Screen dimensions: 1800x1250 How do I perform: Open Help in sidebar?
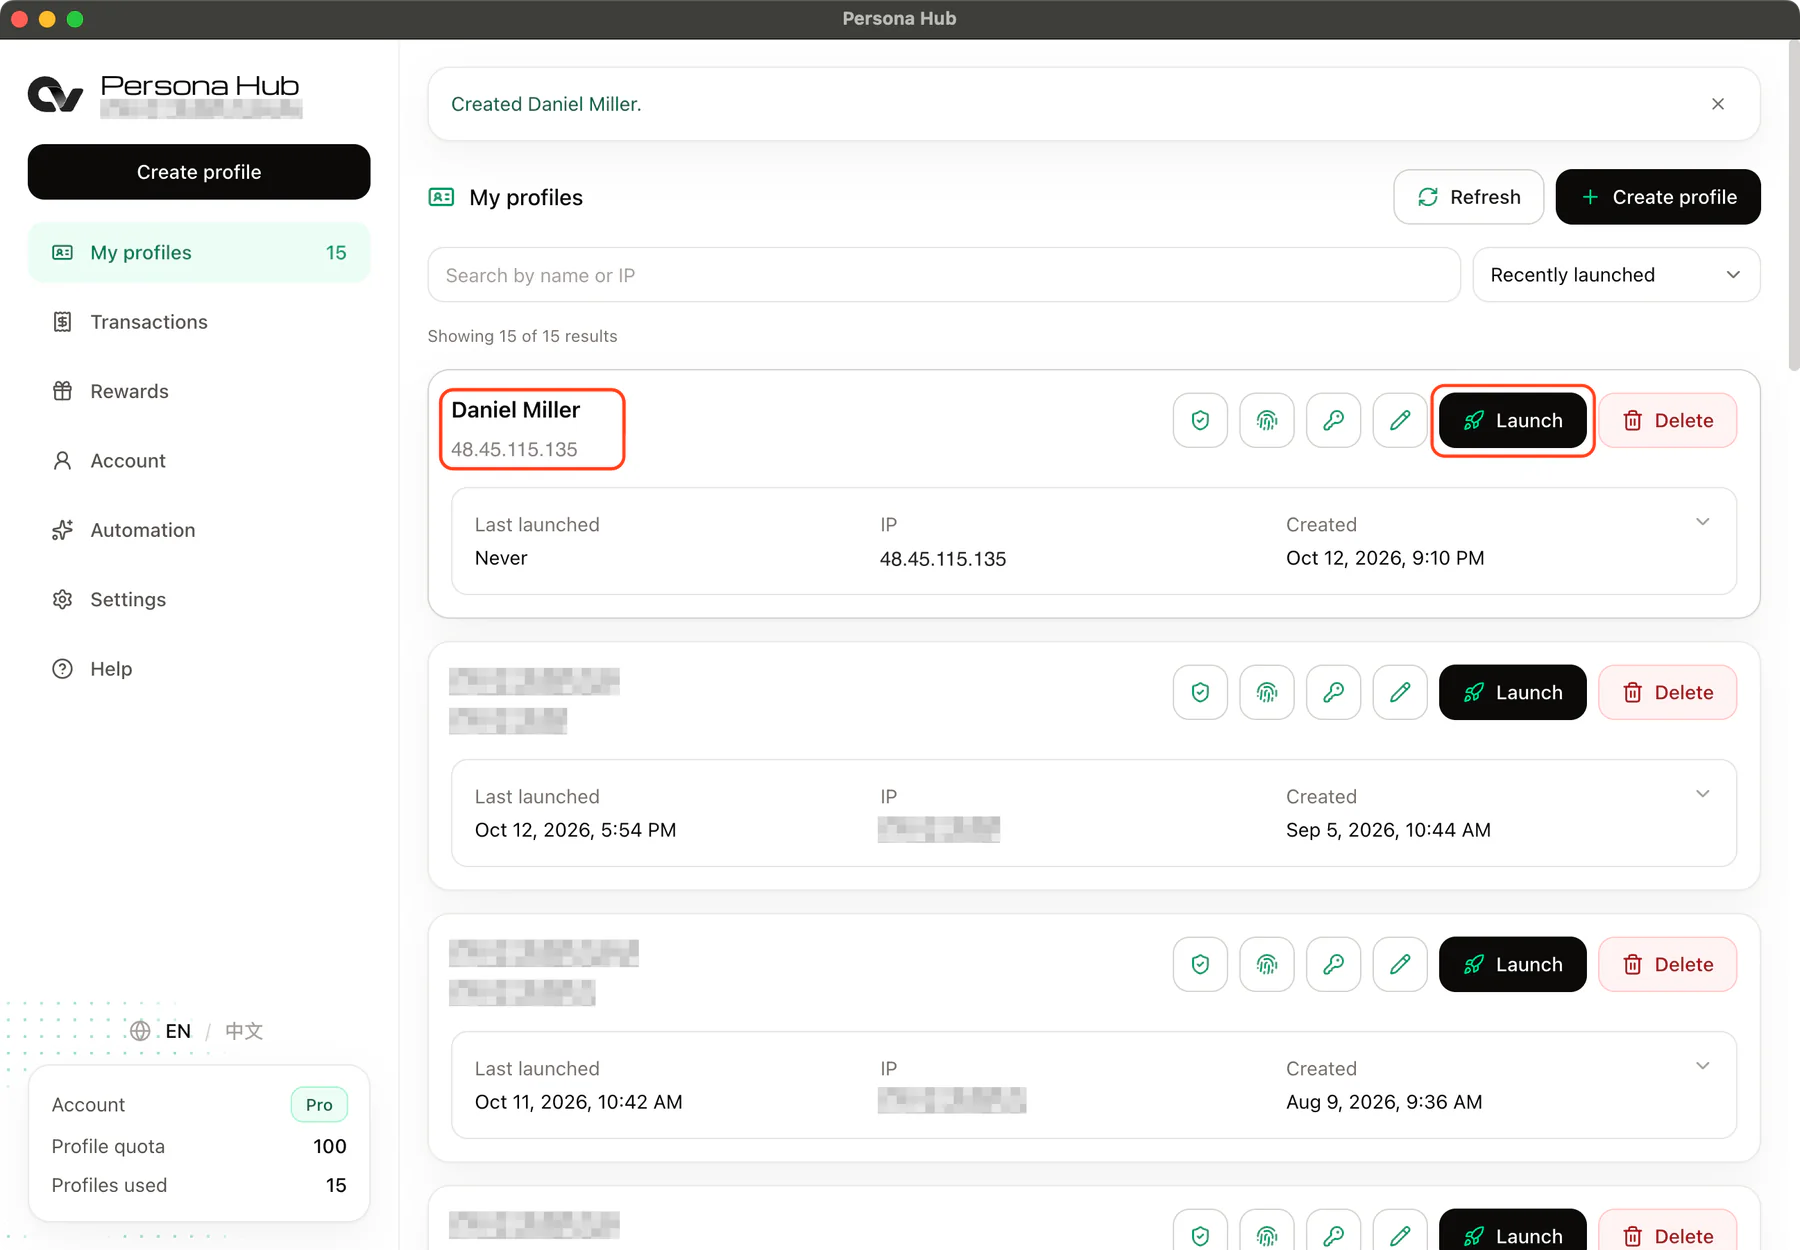(199, 669)
